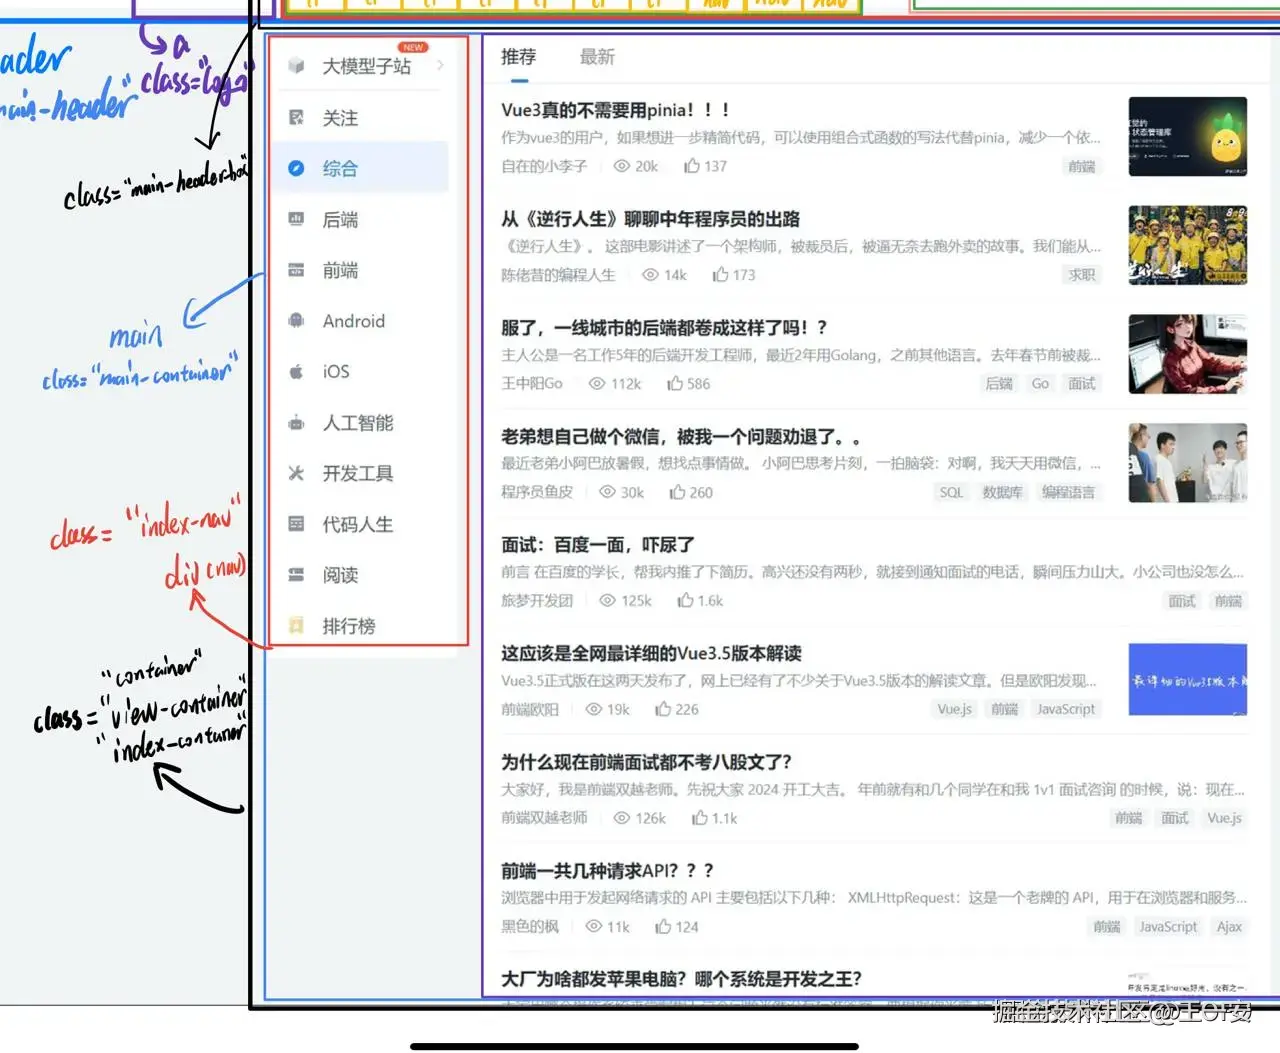Click author name 前端双越老师
The width and height of the screenshot is (1280, 1053).
(x=544, y=818)
